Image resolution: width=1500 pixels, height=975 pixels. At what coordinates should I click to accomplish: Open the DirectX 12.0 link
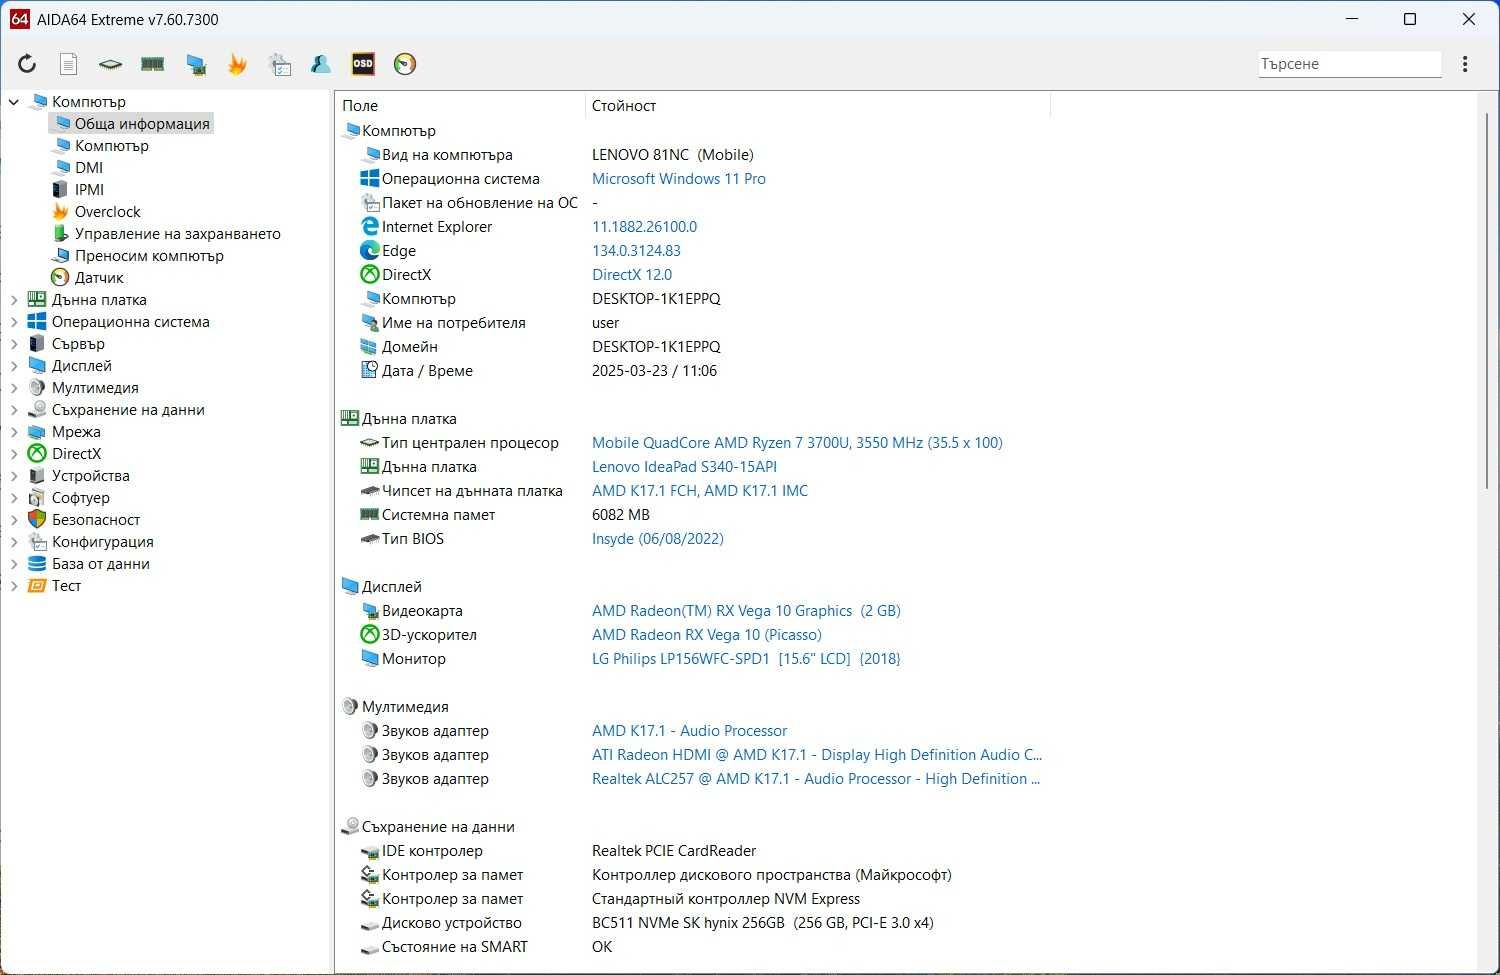[632, 275]
